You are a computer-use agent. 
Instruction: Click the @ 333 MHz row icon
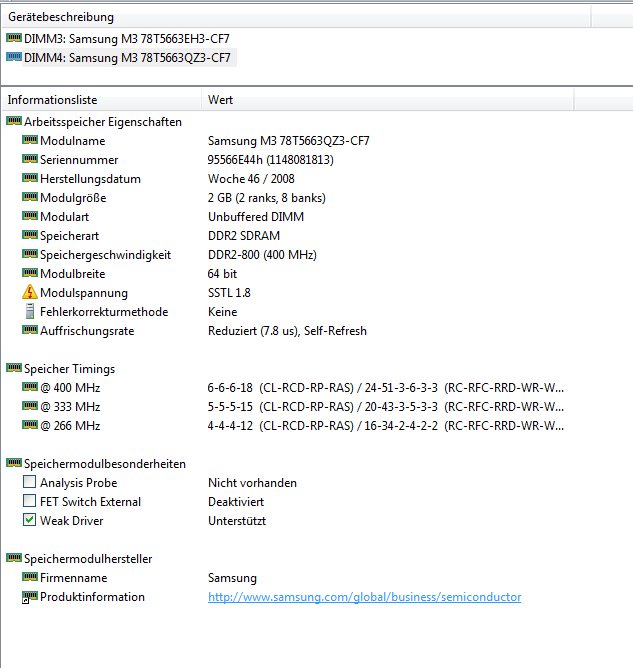point(30,406)
